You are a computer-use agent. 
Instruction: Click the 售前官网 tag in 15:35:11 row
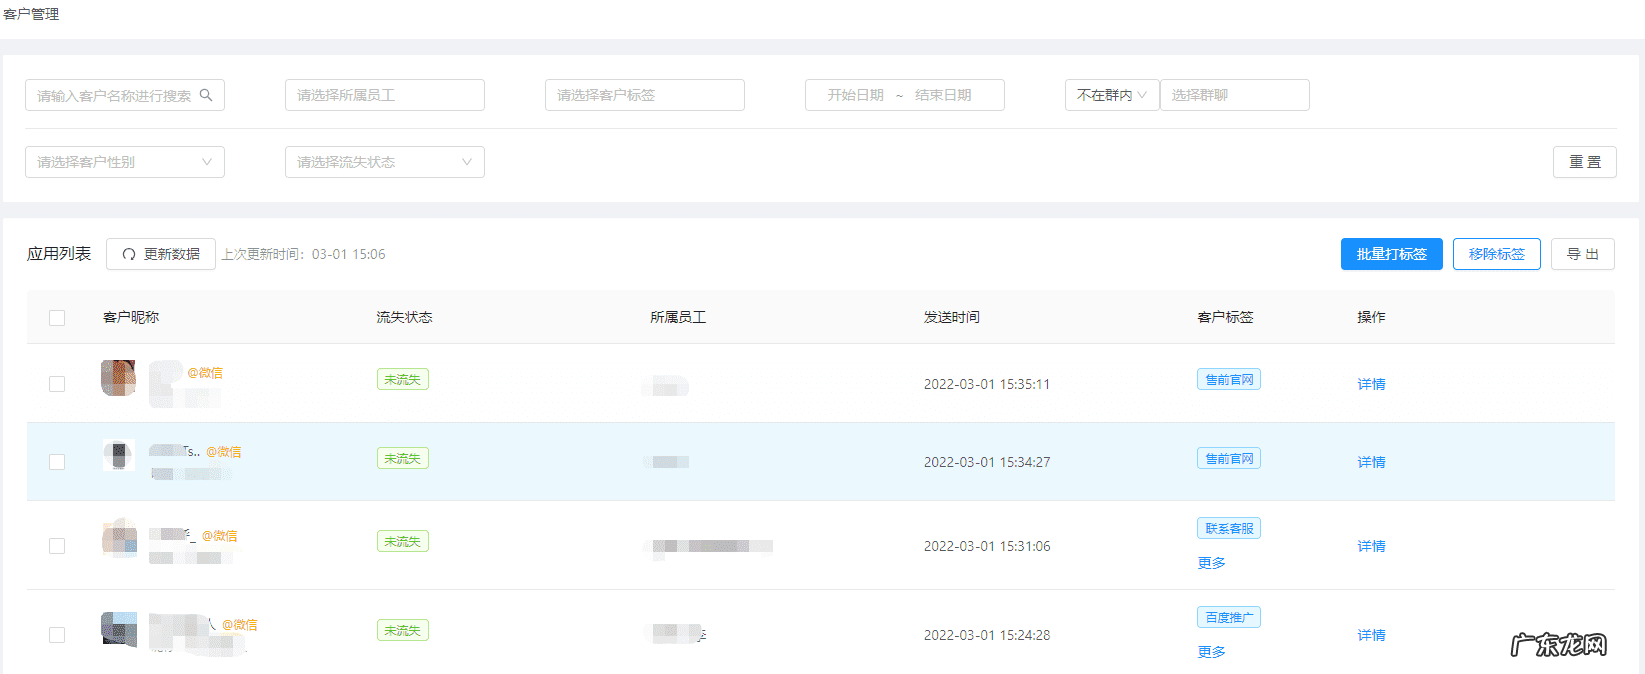tap(1229, 379)
